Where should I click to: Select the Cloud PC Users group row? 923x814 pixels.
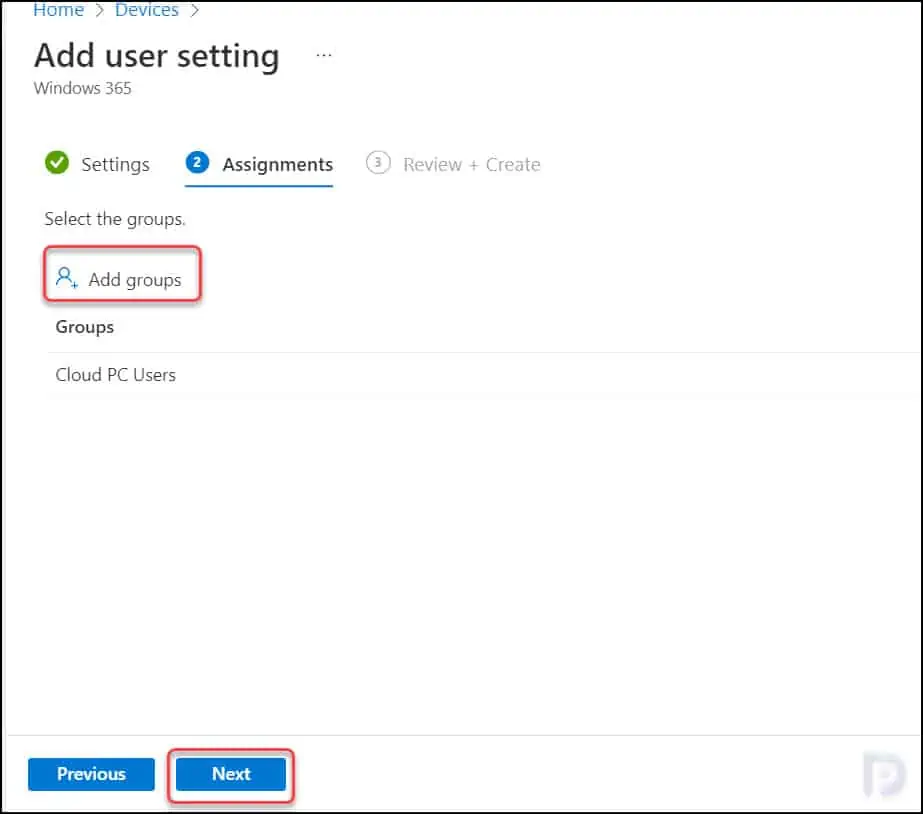point(484,375)
